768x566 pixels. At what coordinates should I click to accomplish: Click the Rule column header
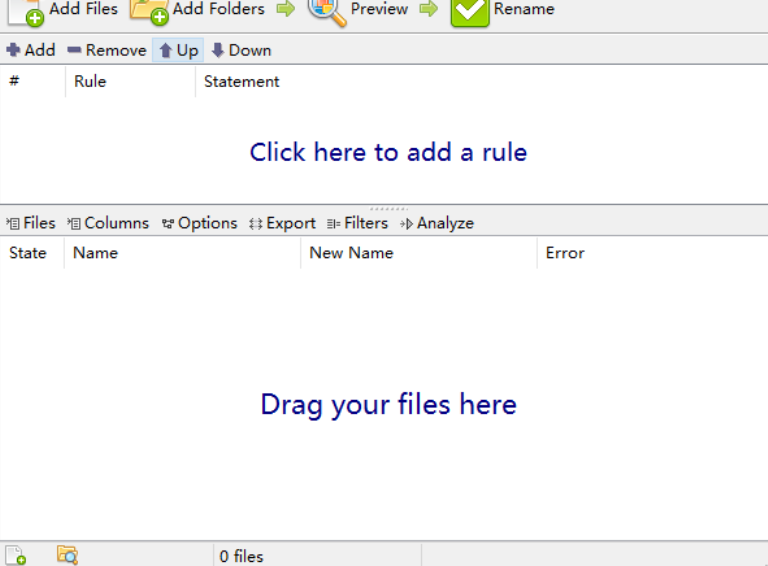[130, 81]
